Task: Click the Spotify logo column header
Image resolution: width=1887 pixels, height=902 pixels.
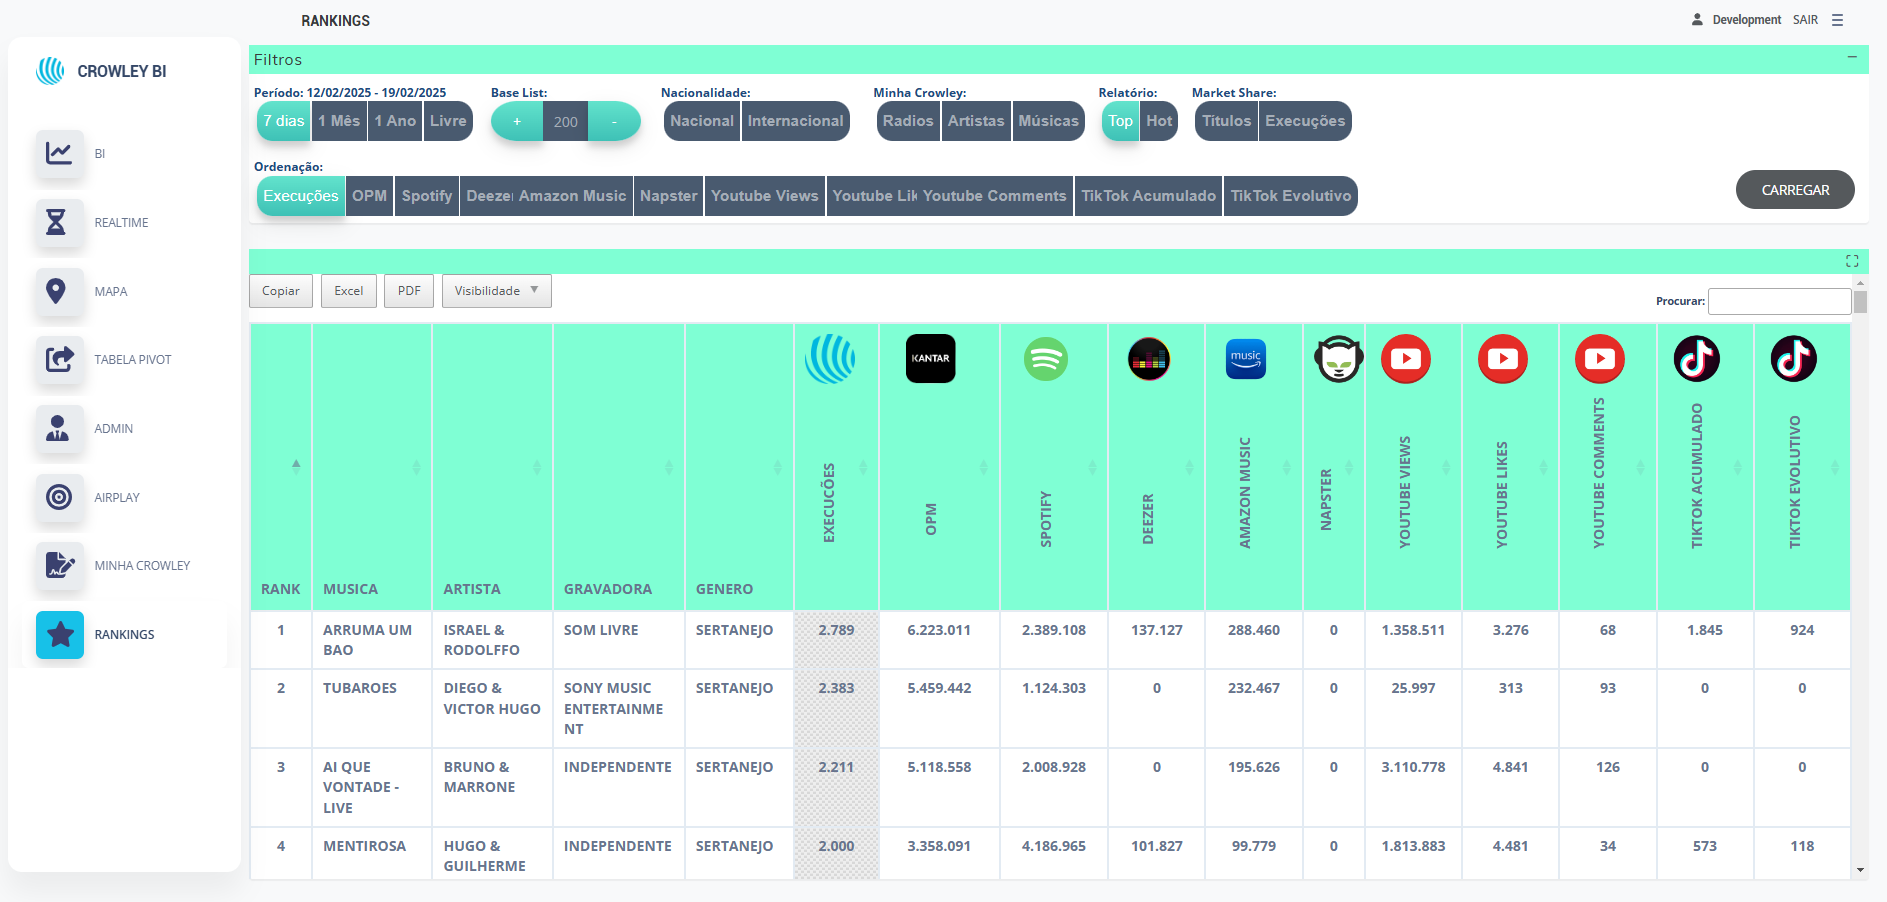Action: tap(1045, 359)
